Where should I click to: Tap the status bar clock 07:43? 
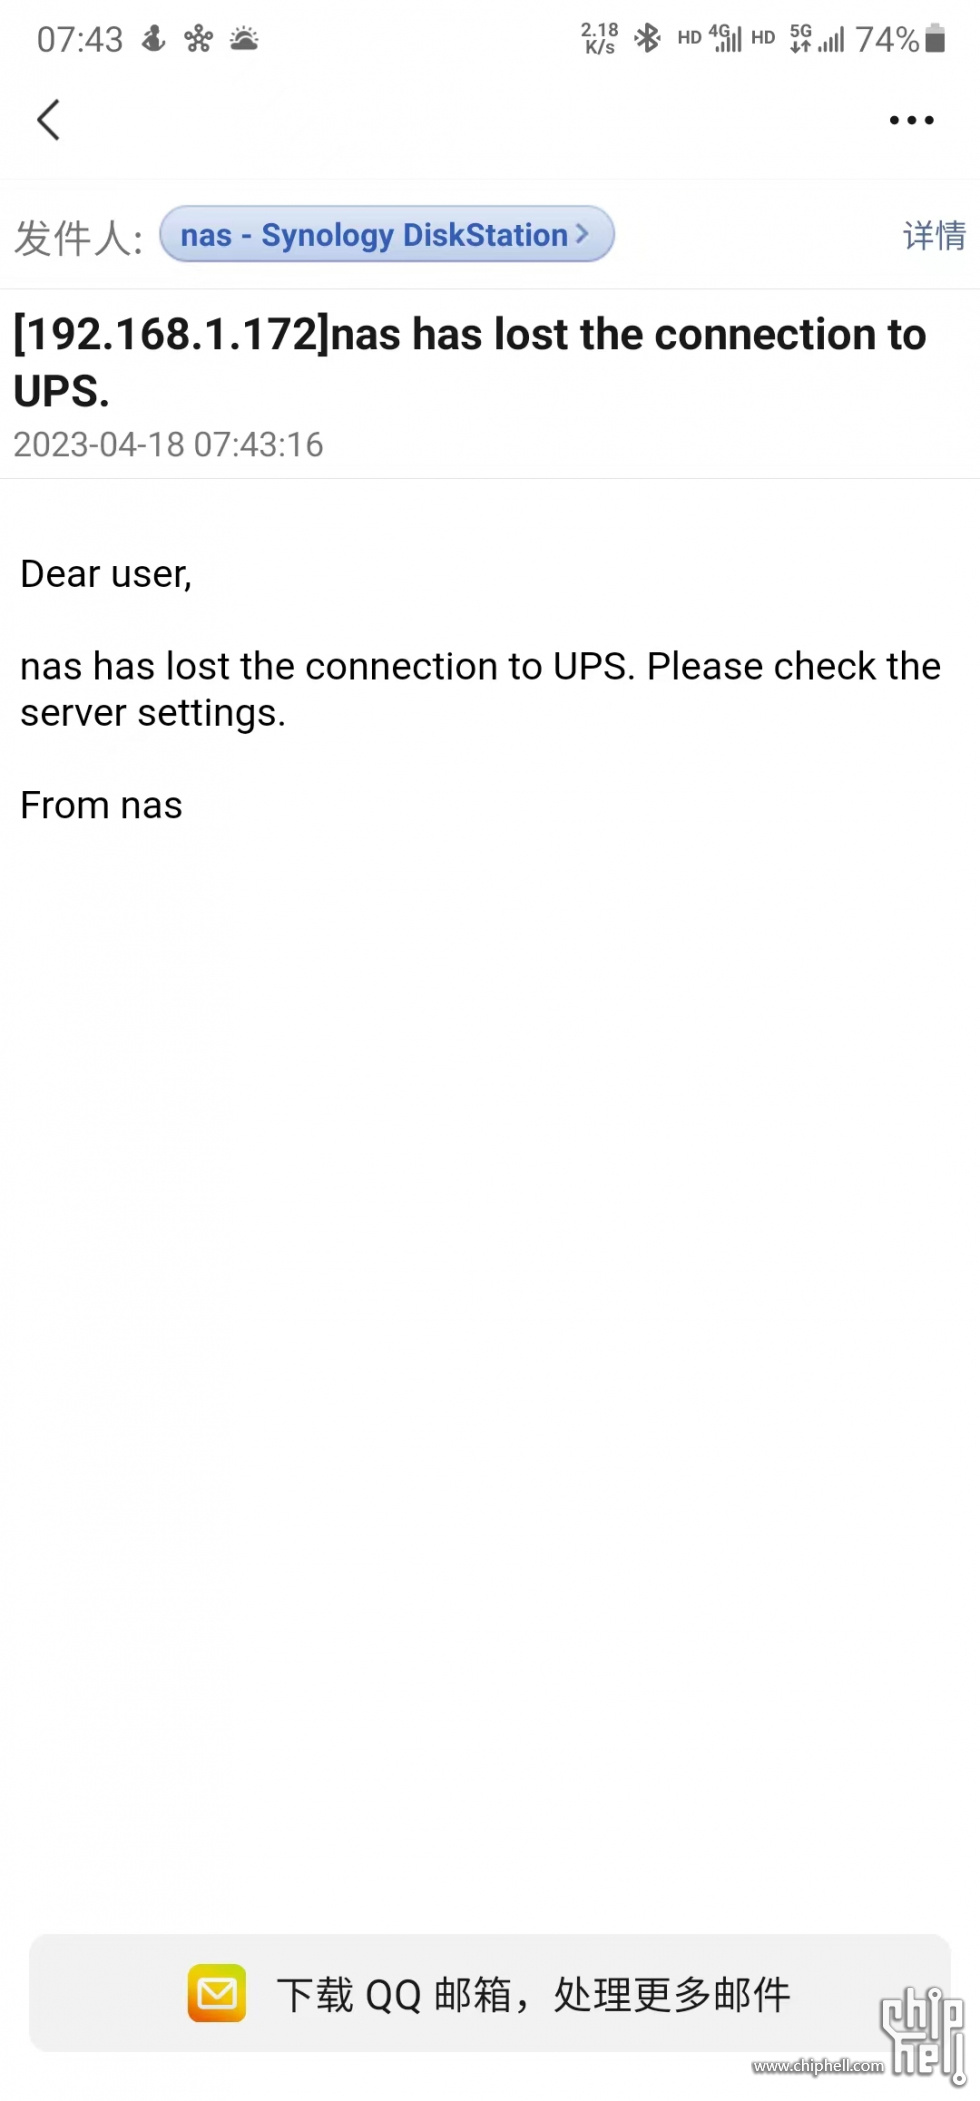pyautogui.click(x=80, y=39)
